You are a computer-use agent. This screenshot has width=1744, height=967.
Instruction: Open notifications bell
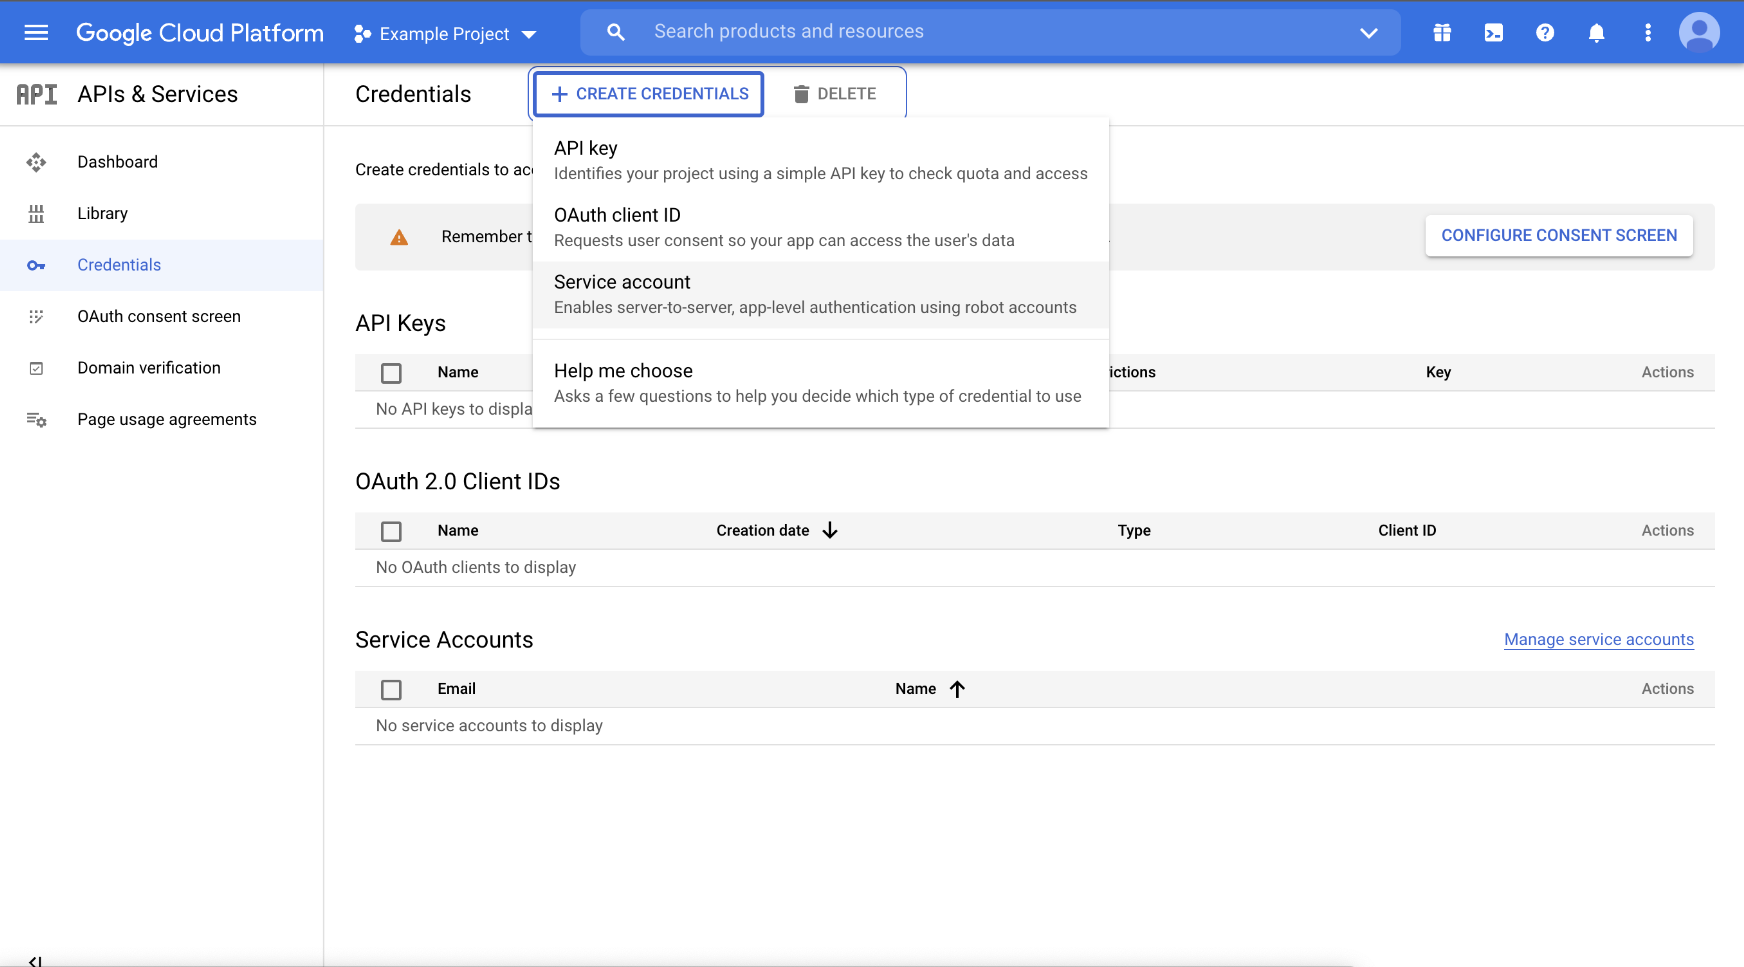[1597, 33]
